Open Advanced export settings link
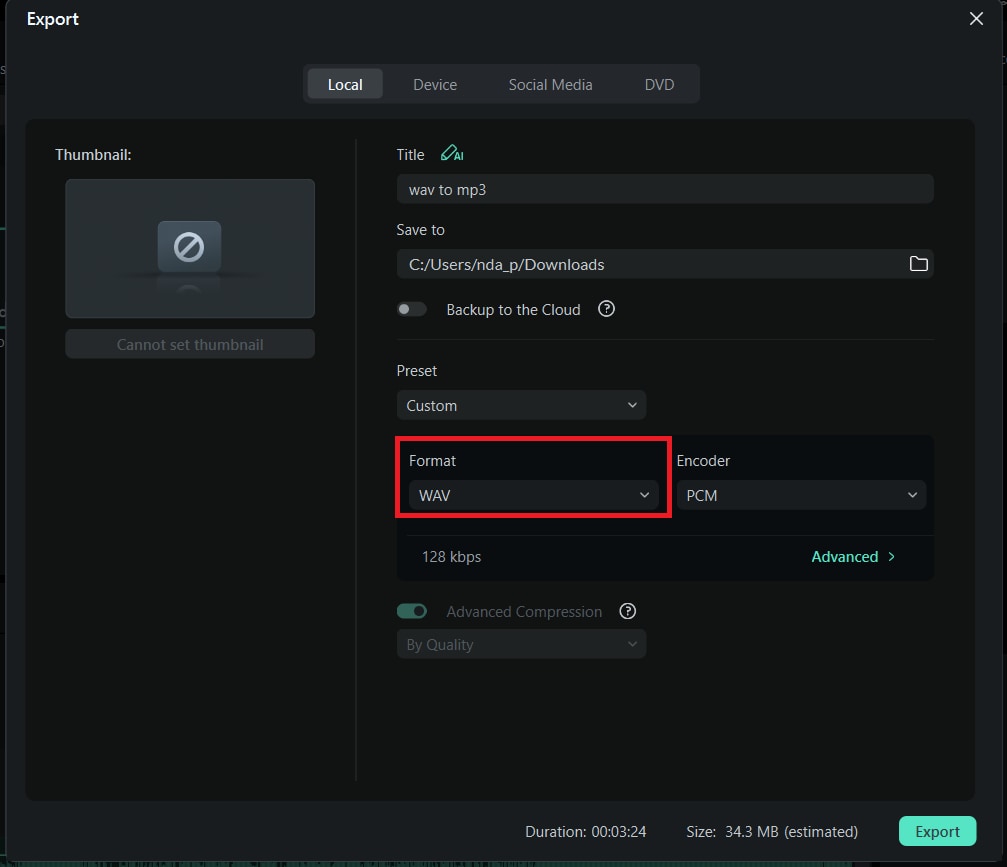 (846, 556)
